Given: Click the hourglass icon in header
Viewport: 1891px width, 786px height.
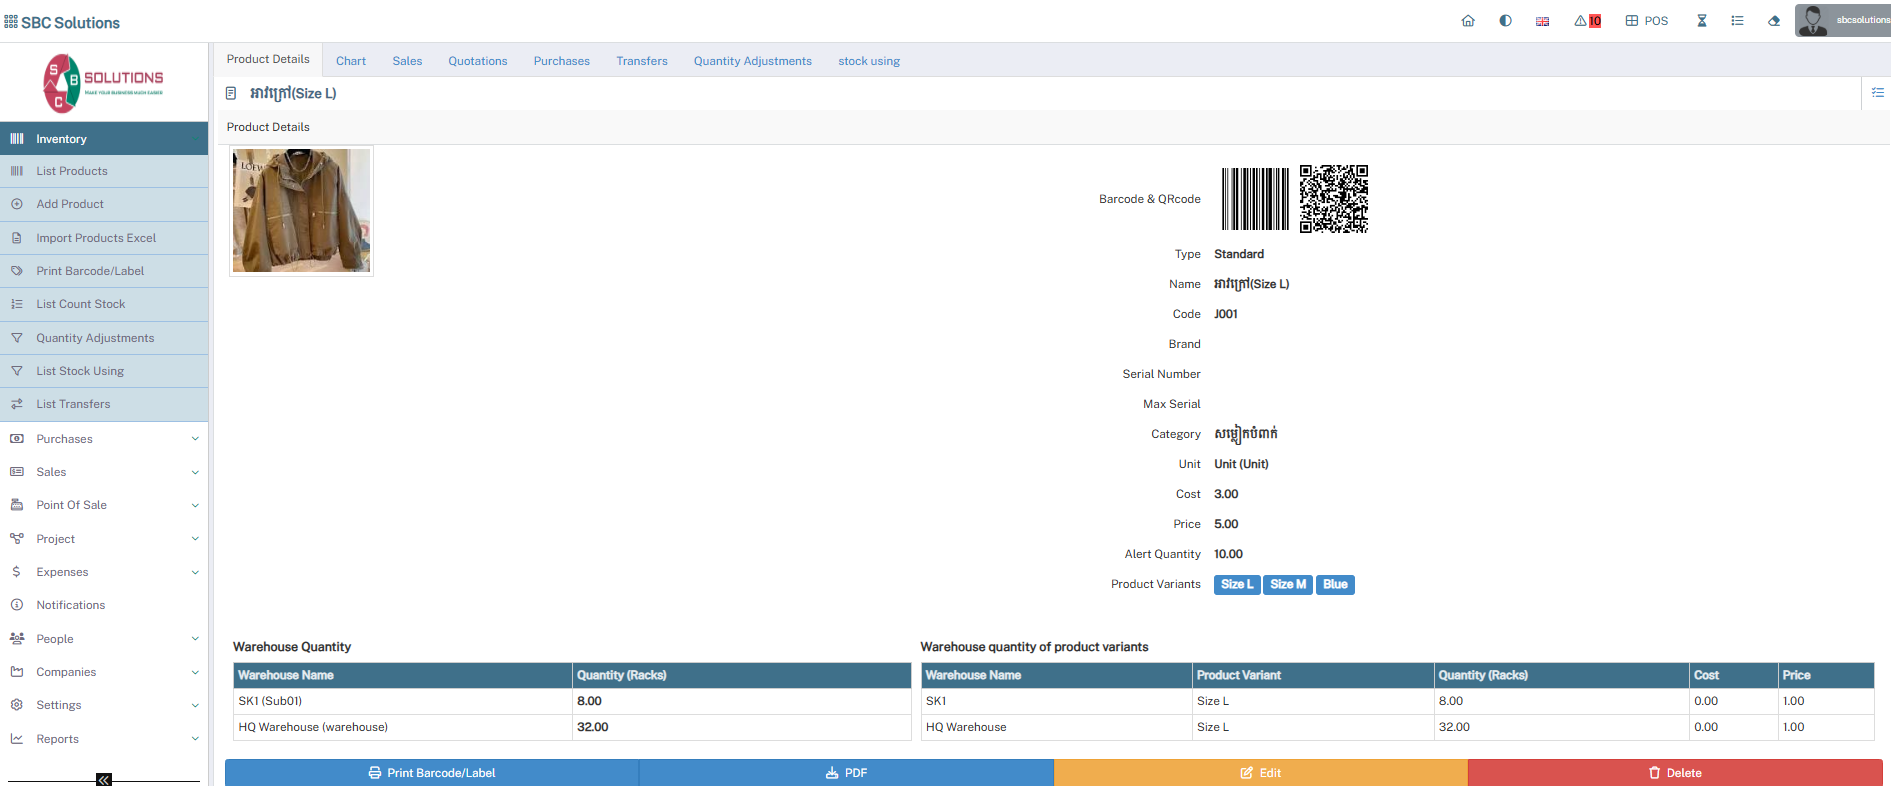Looking at the screenshot, I should 1701,21.
